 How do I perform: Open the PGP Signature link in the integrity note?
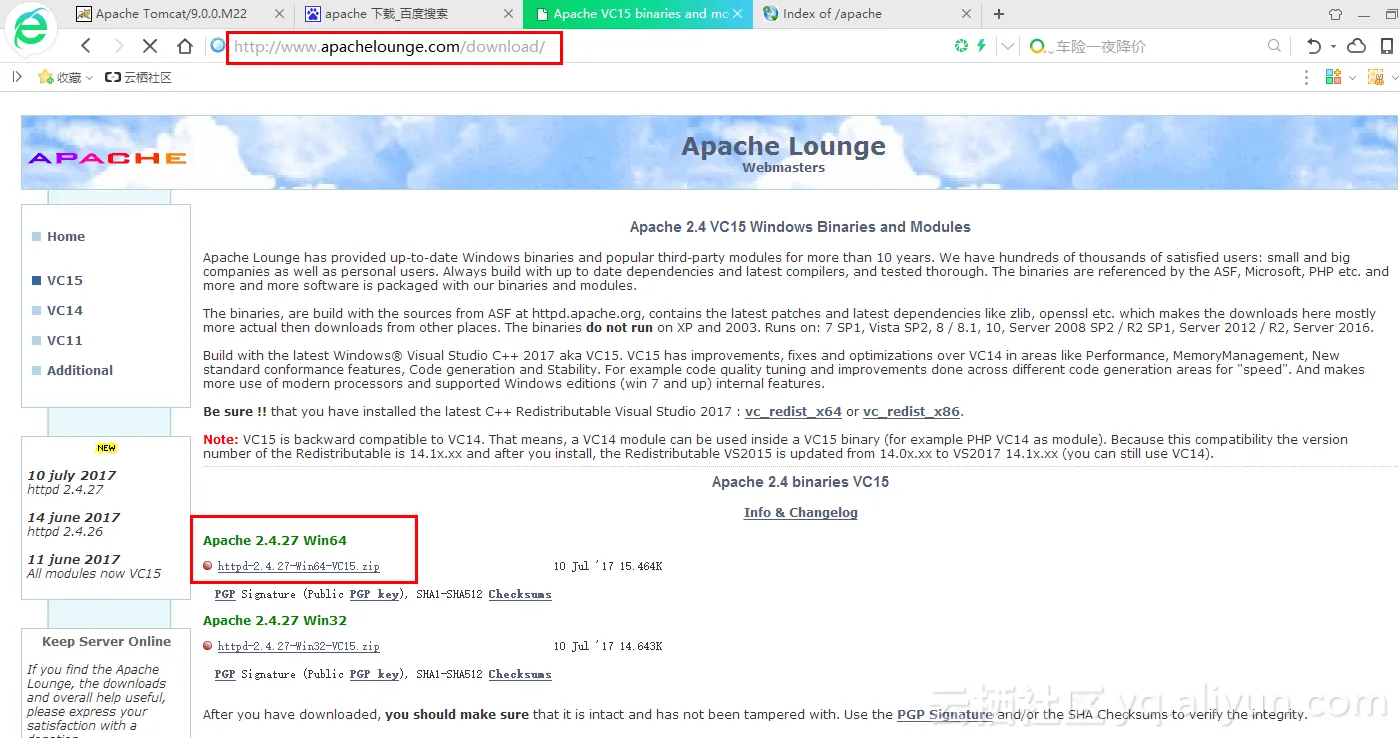click(x=945, y=715)
